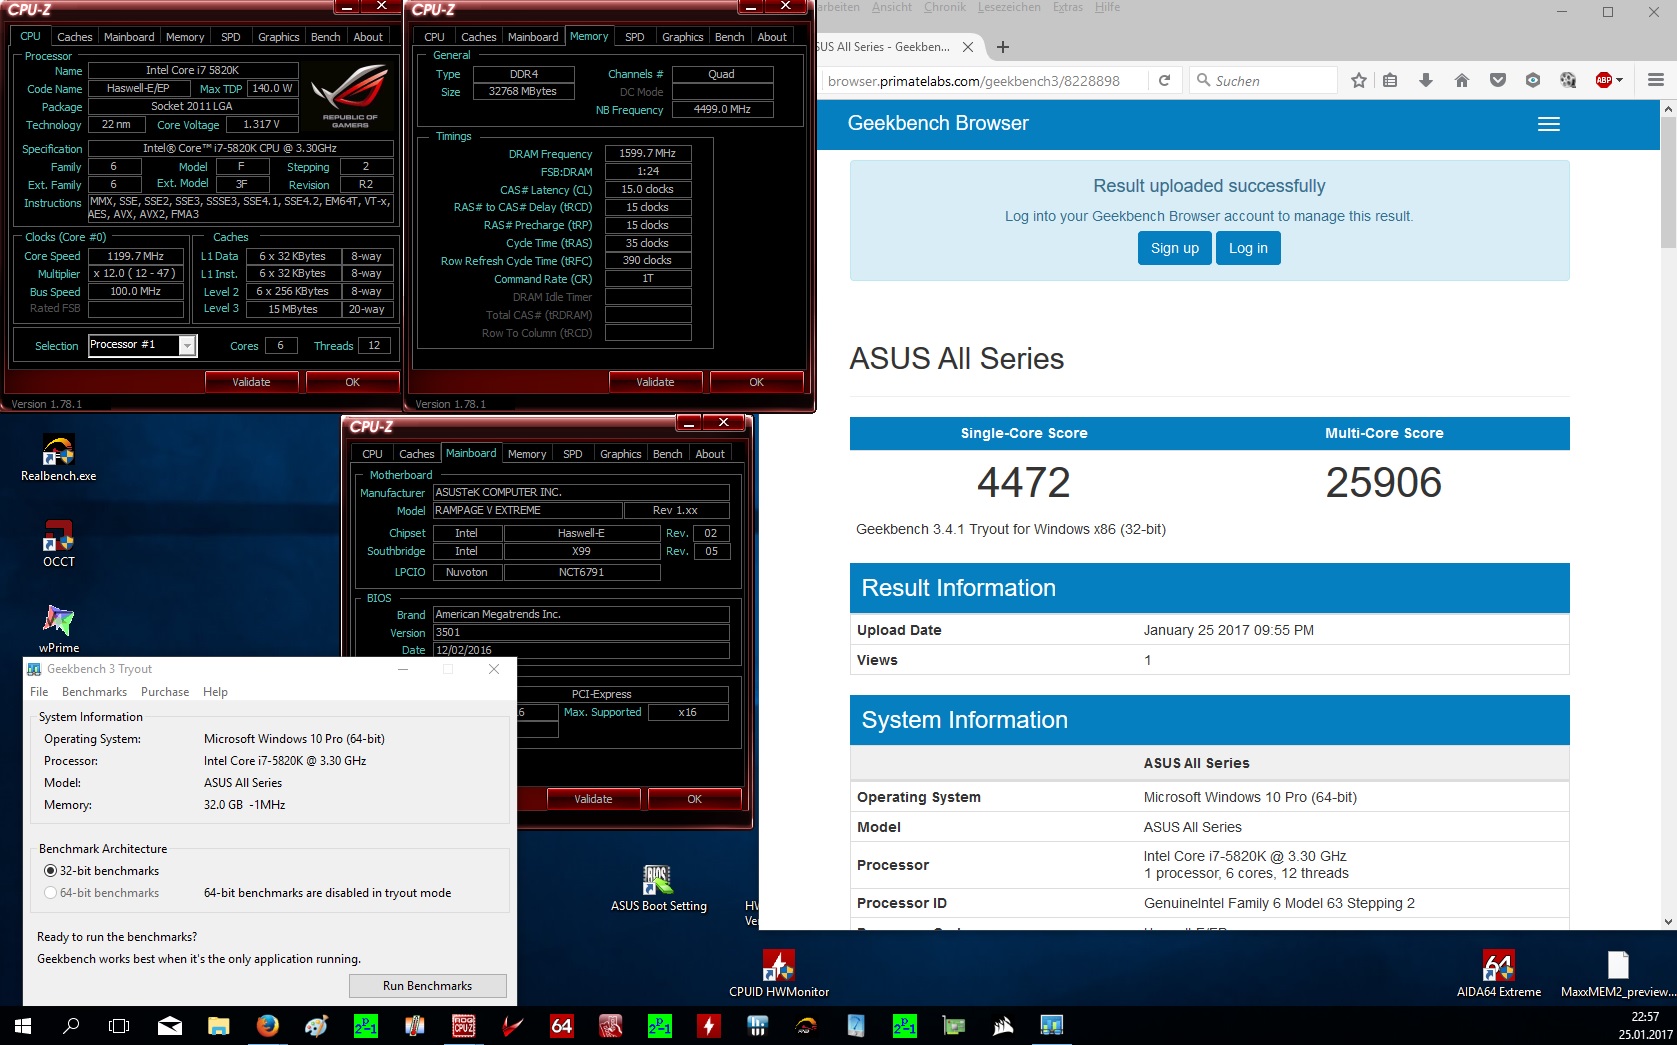Reload the Geekbench browser page
Screen dimensions: 1677x1045
point(1164,81)
